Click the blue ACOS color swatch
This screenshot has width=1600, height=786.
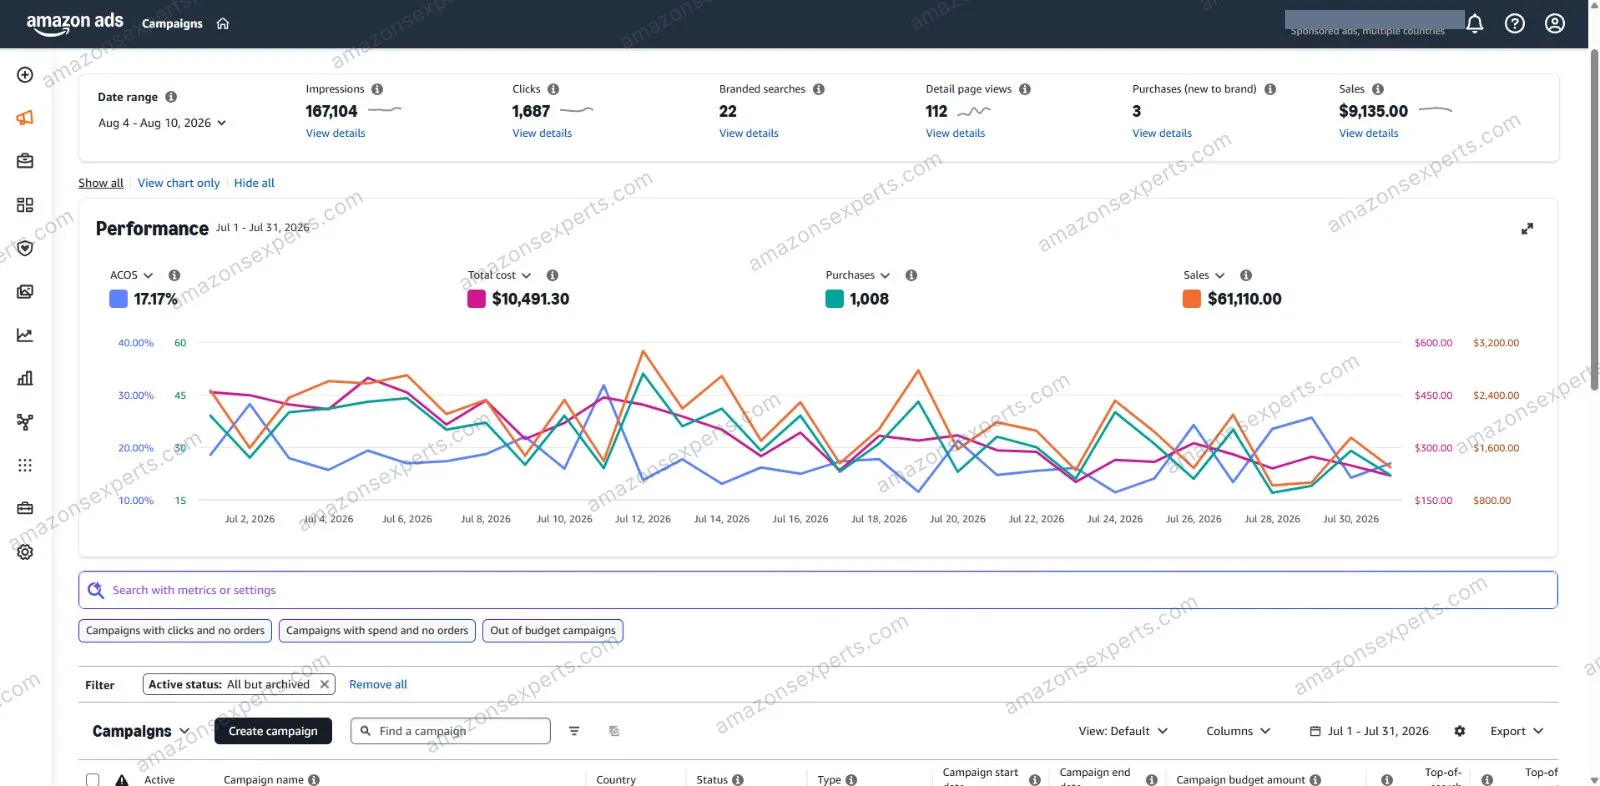click(x=118, y=299)
